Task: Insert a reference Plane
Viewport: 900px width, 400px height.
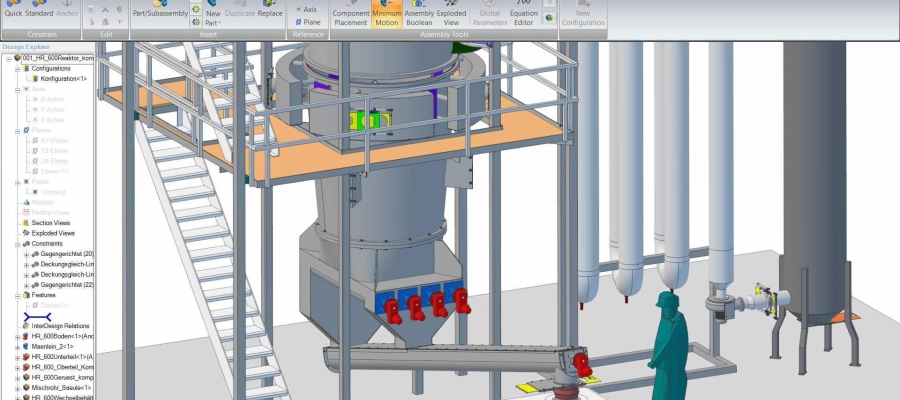Action: coord(309,21)
